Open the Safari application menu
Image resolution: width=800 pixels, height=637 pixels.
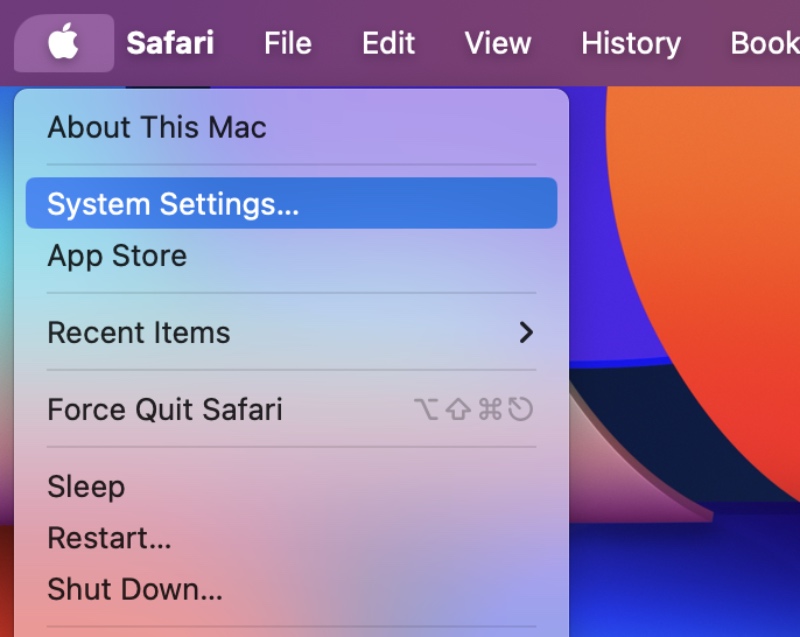pos(169,43)
